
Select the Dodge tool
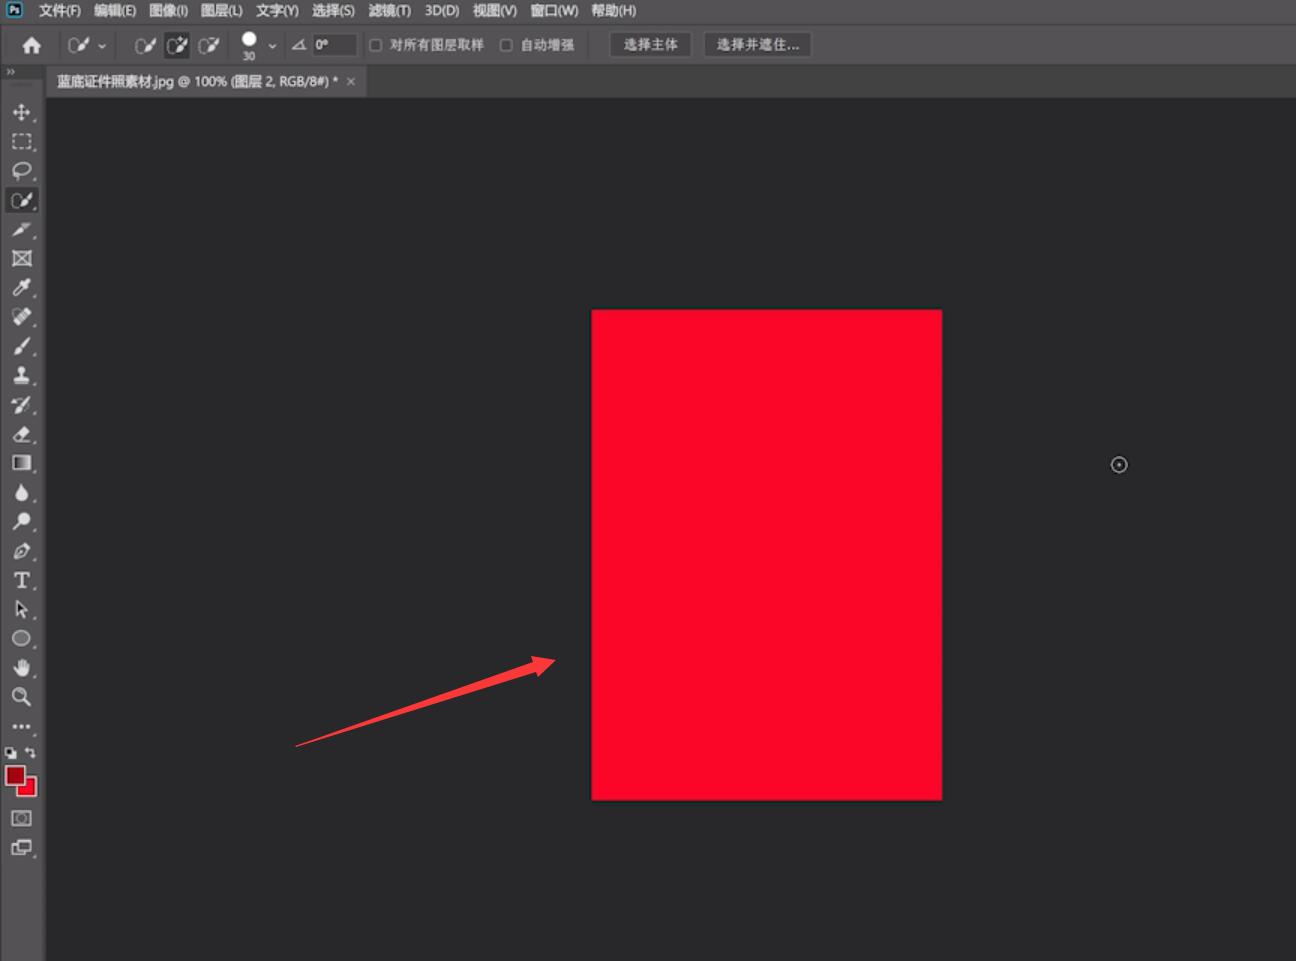click(x=21, y=522)
